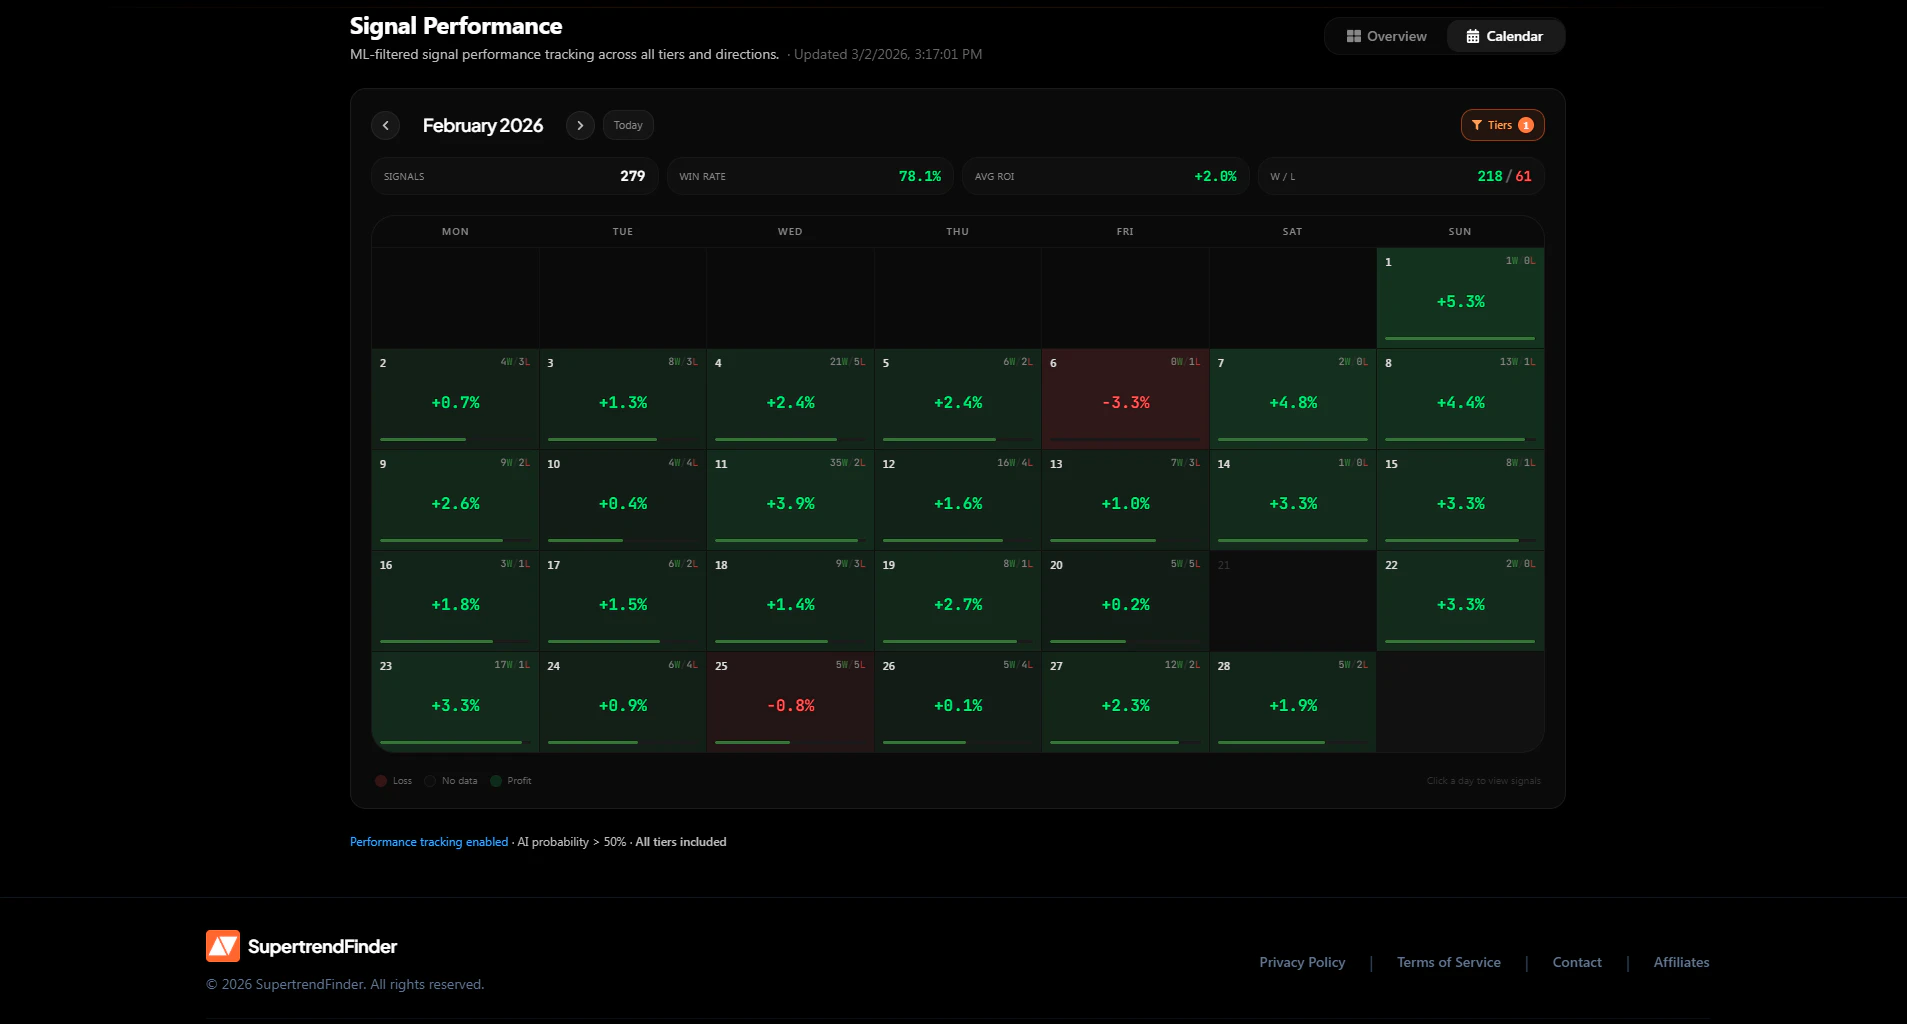This screenshot has width=1907, height=1024.
Task: Open the Privacy Policy link
Action: (x=1302, y=962)
